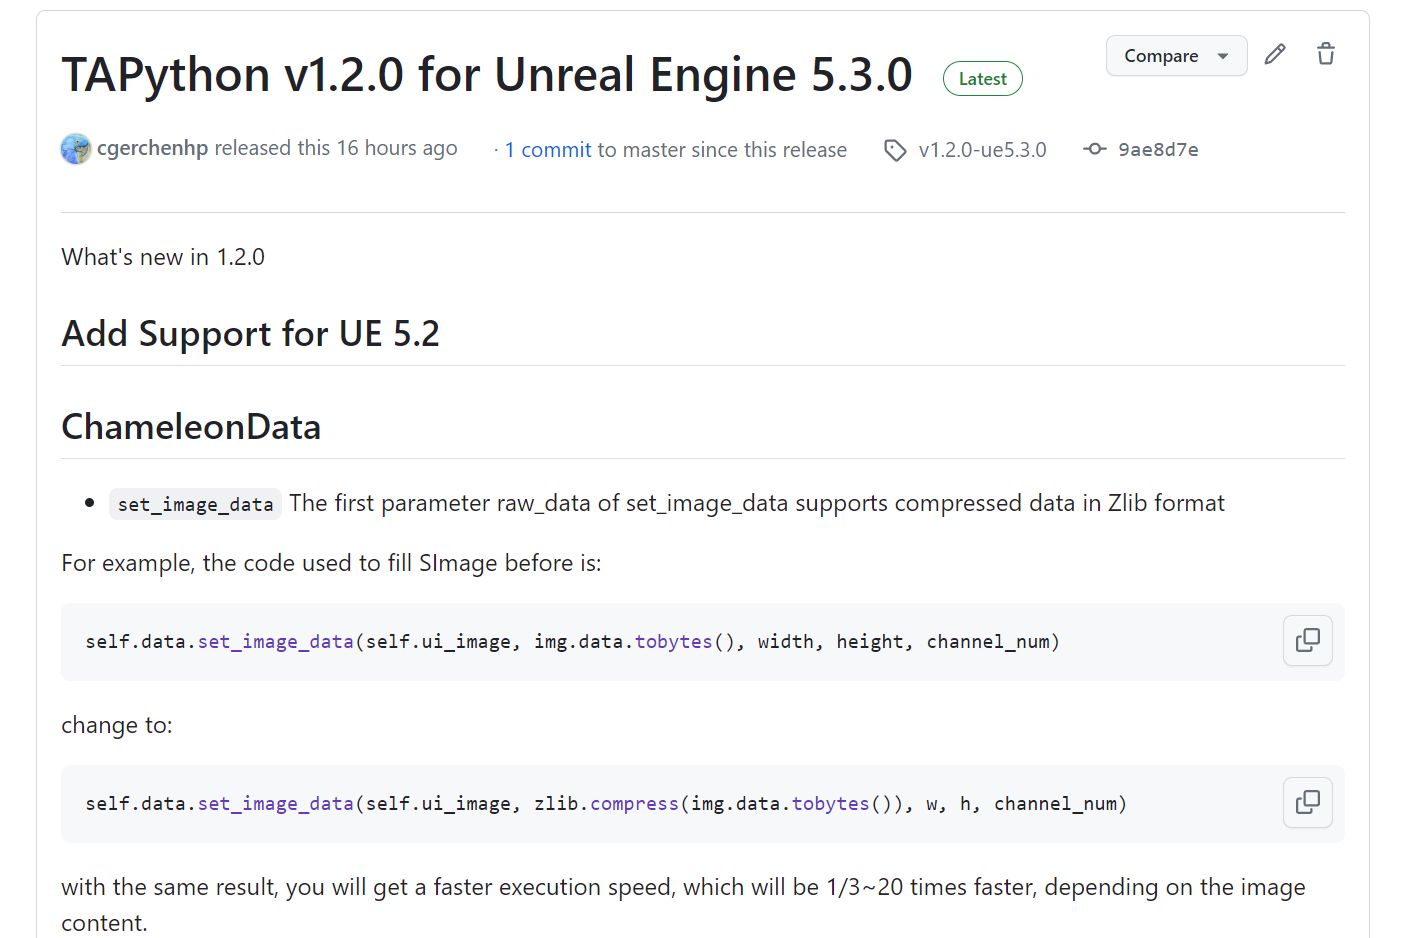Click the 'What's new in 1.2.0' text
This screenshot has width=1404, height=938.
tap(163, 257)
